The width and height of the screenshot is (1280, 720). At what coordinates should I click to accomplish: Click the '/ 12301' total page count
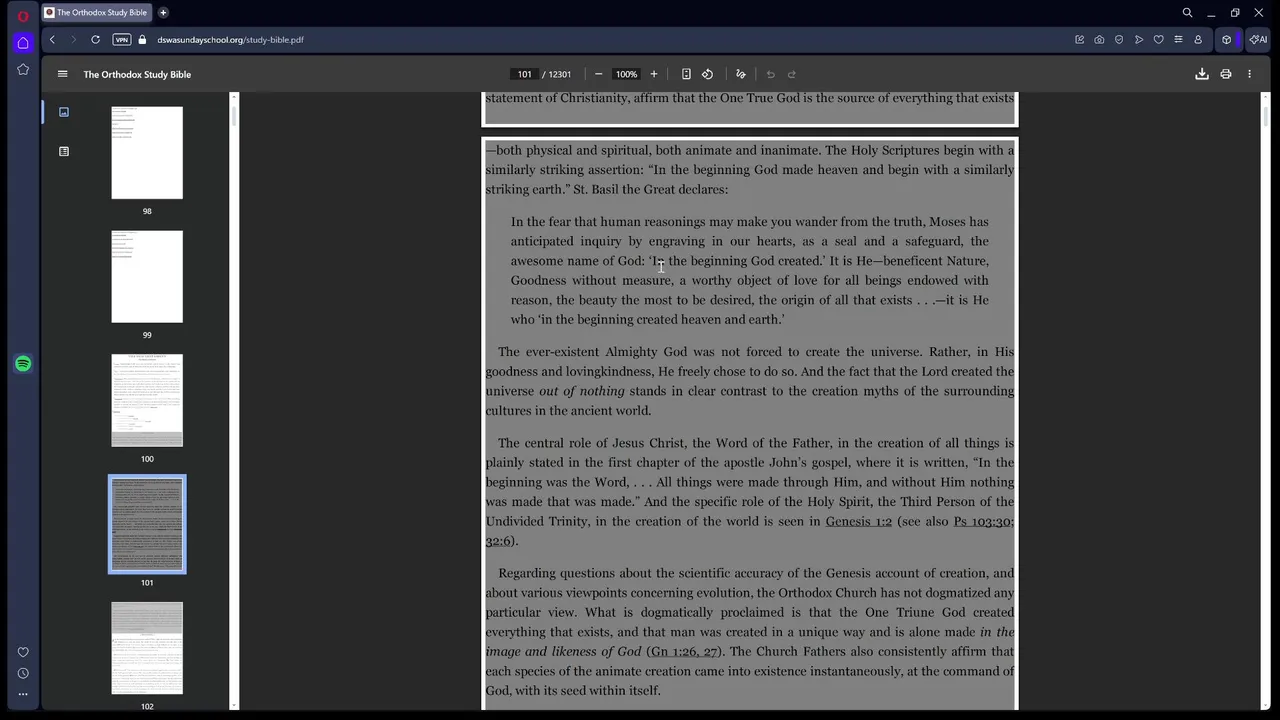557,74
